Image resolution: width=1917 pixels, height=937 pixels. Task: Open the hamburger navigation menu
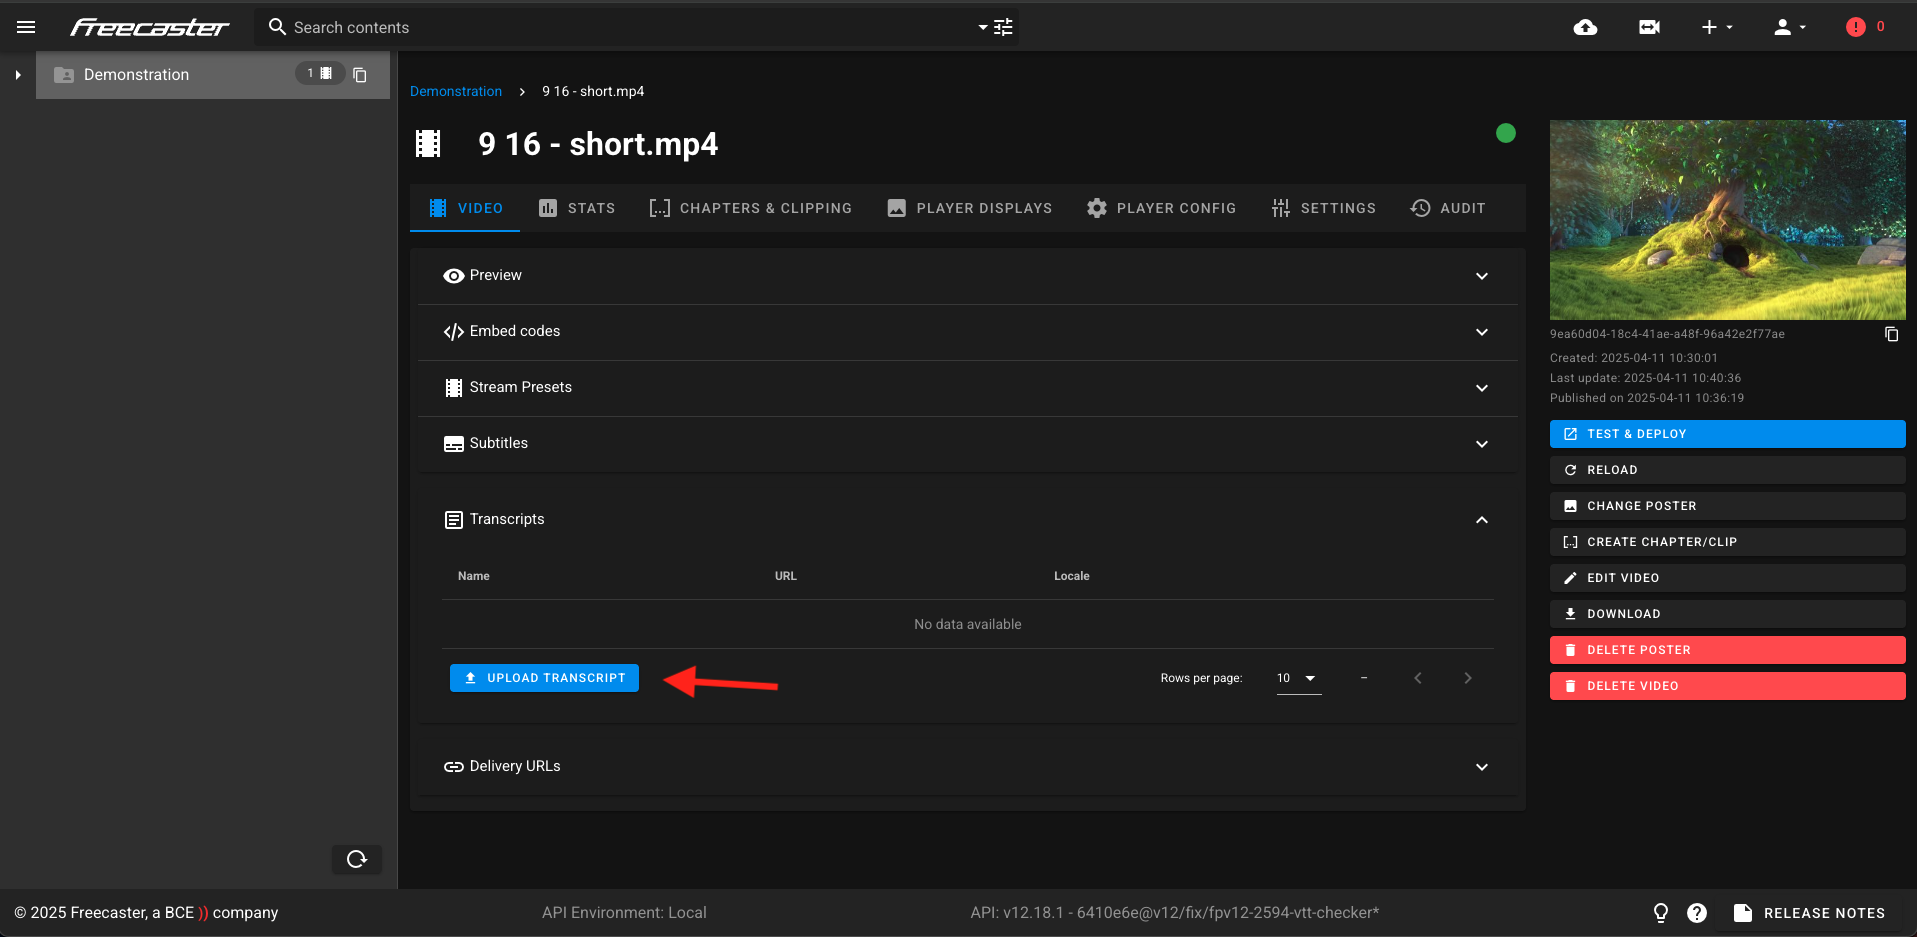26,27
